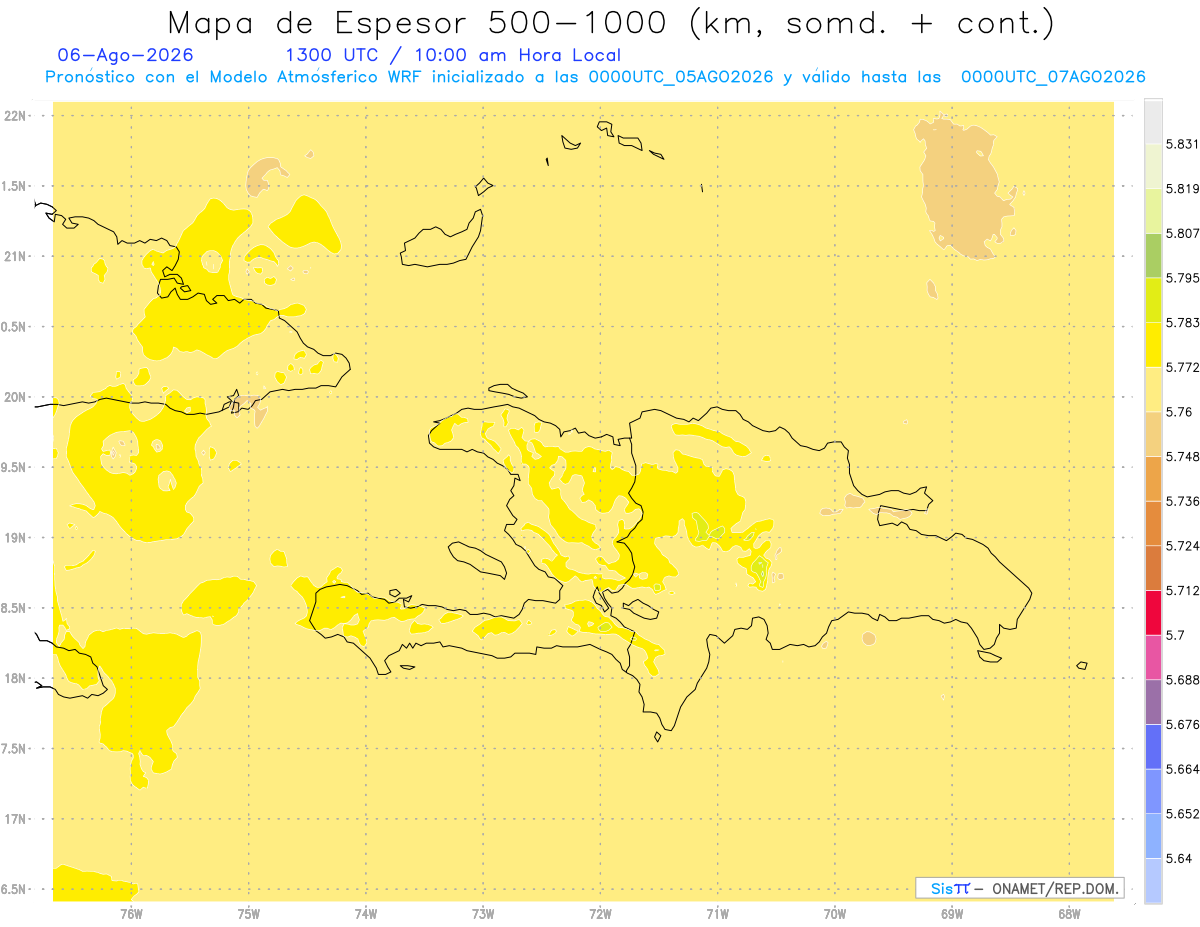The image size is (1200, 927).
Task: Click the legend value 5.7
Action: pyautogui.click(x=1175, y=635)
